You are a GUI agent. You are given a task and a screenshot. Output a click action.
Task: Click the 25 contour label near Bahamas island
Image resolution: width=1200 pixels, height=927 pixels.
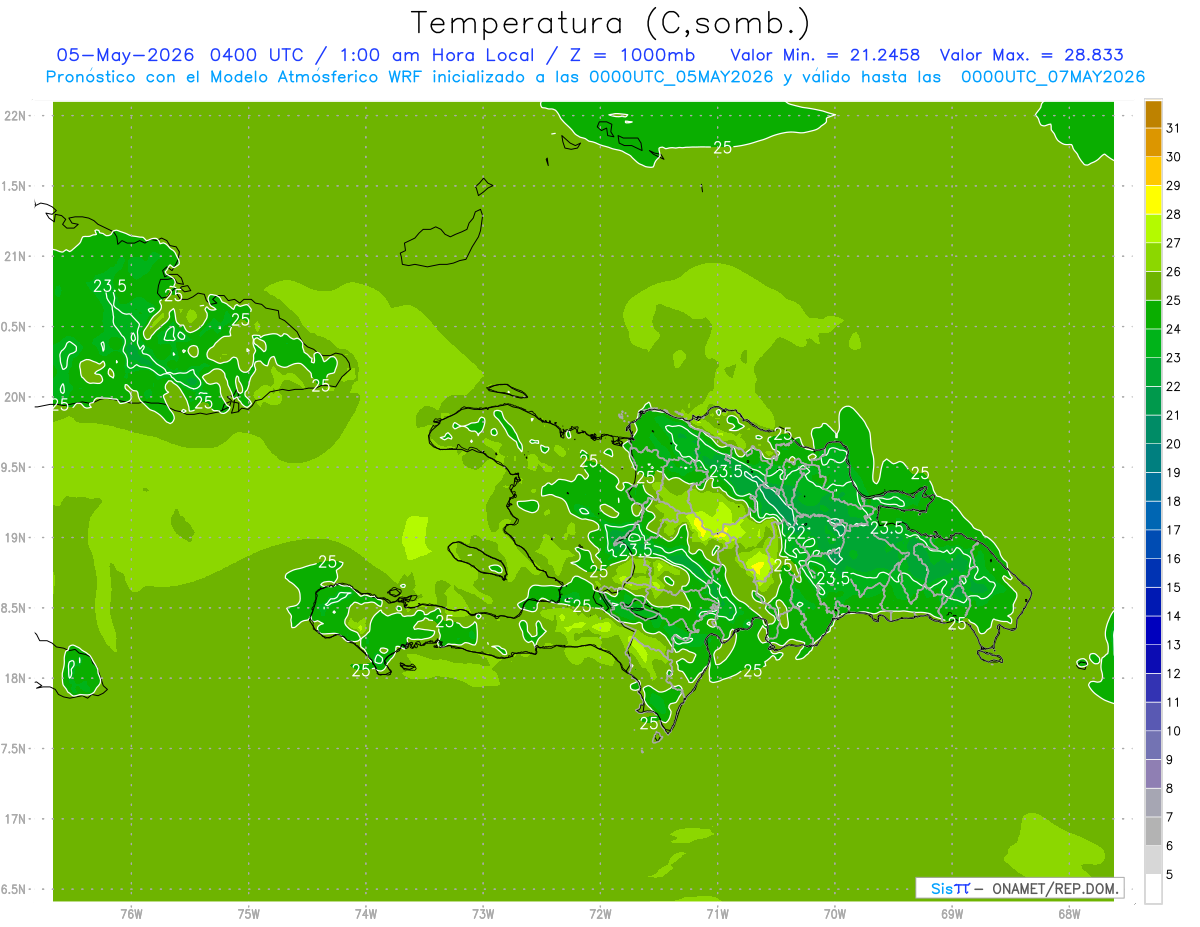click(722, 147)
